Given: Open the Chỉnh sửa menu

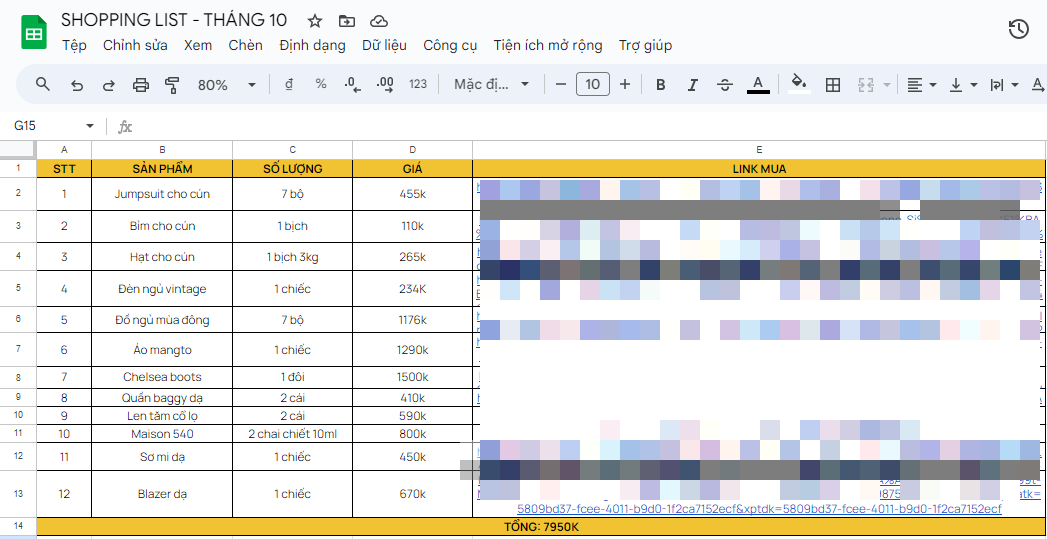Looking at the screenshot, I should [135, 45].
